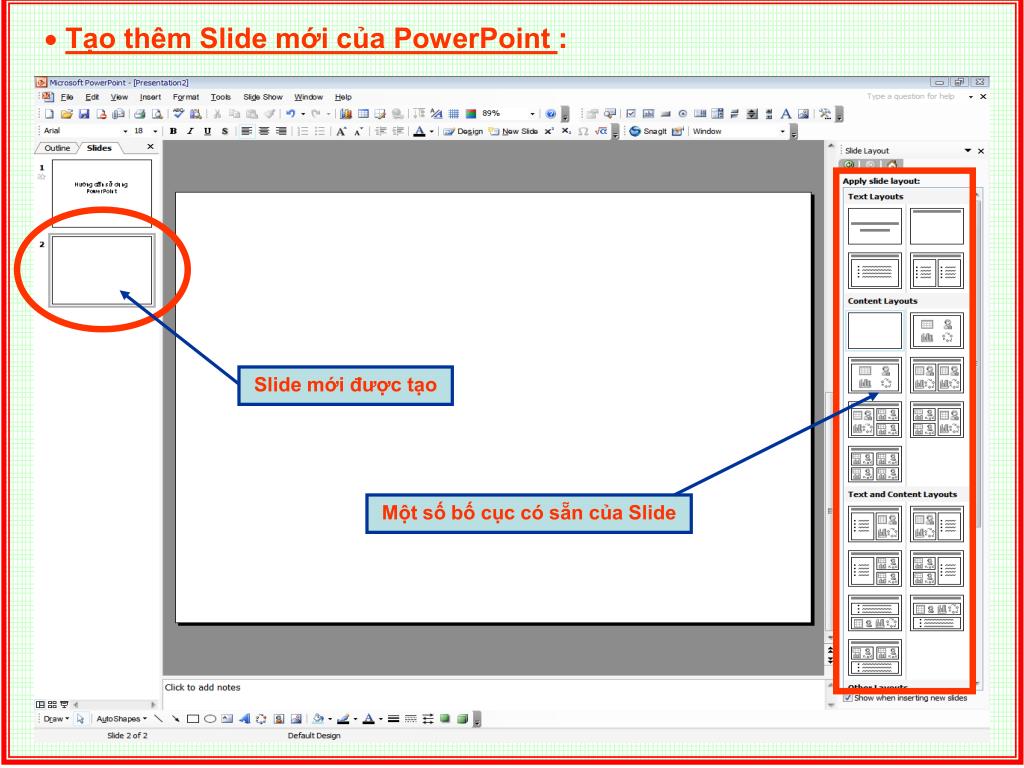Click the Equation square-root icon
Viewport: 1024px width, 768px height.
click(x=601, y=131)
